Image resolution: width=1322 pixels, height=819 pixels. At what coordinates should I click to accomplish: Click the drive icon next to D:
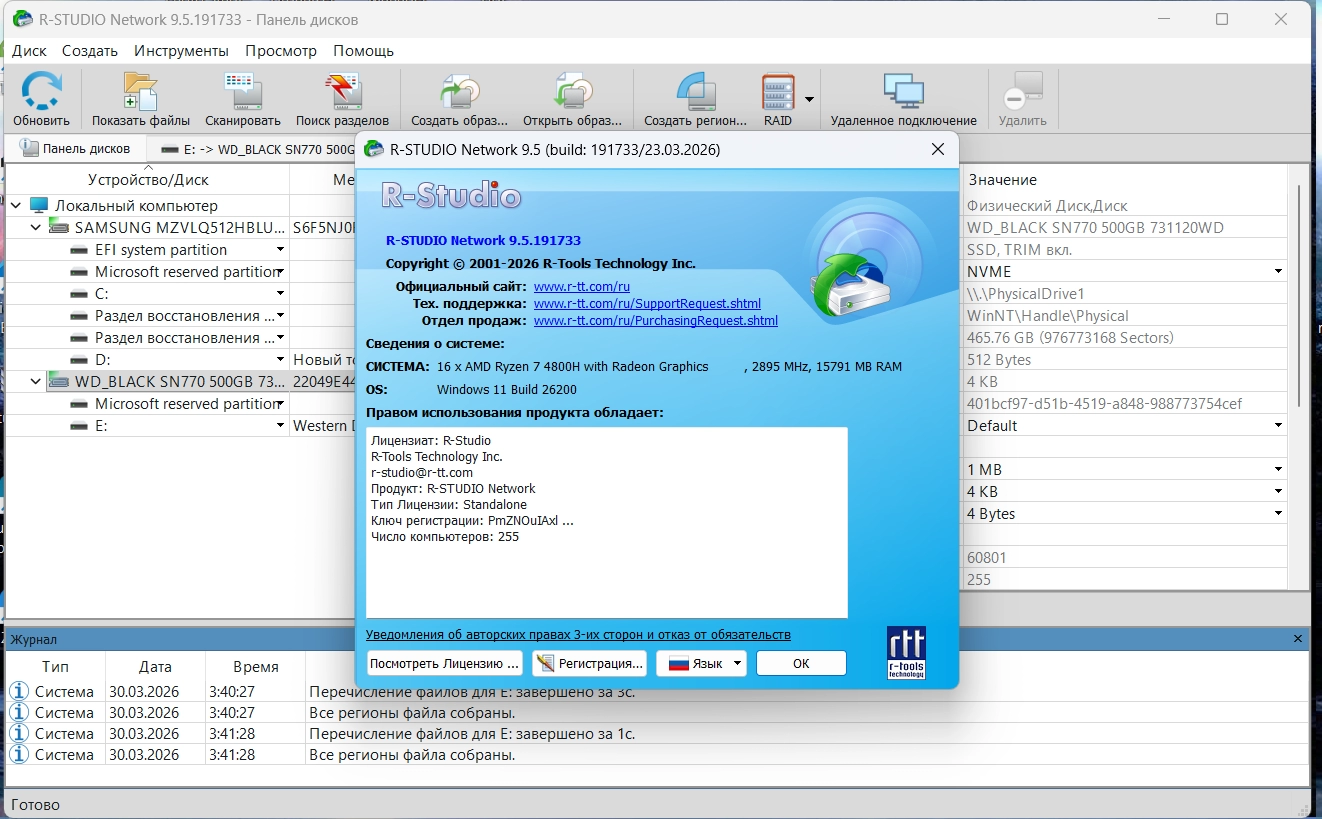[79, 360]
